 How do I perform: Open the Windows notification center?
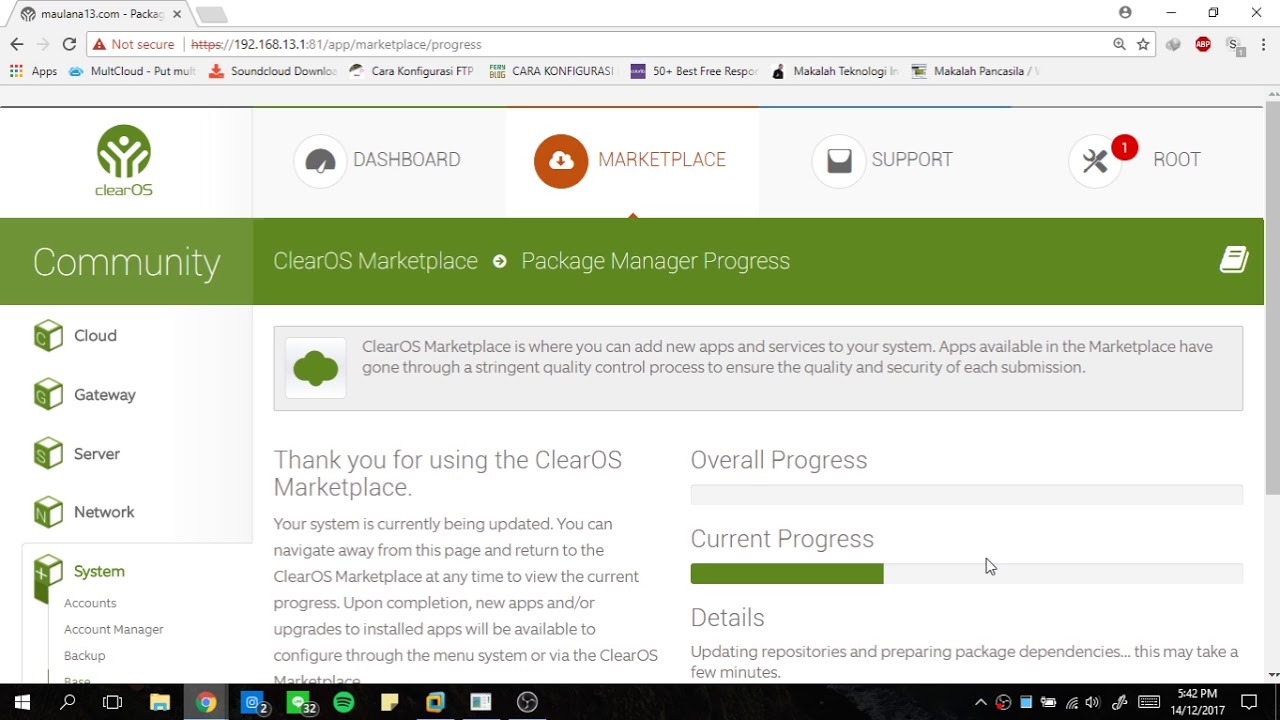click(x=1249, y=702)
